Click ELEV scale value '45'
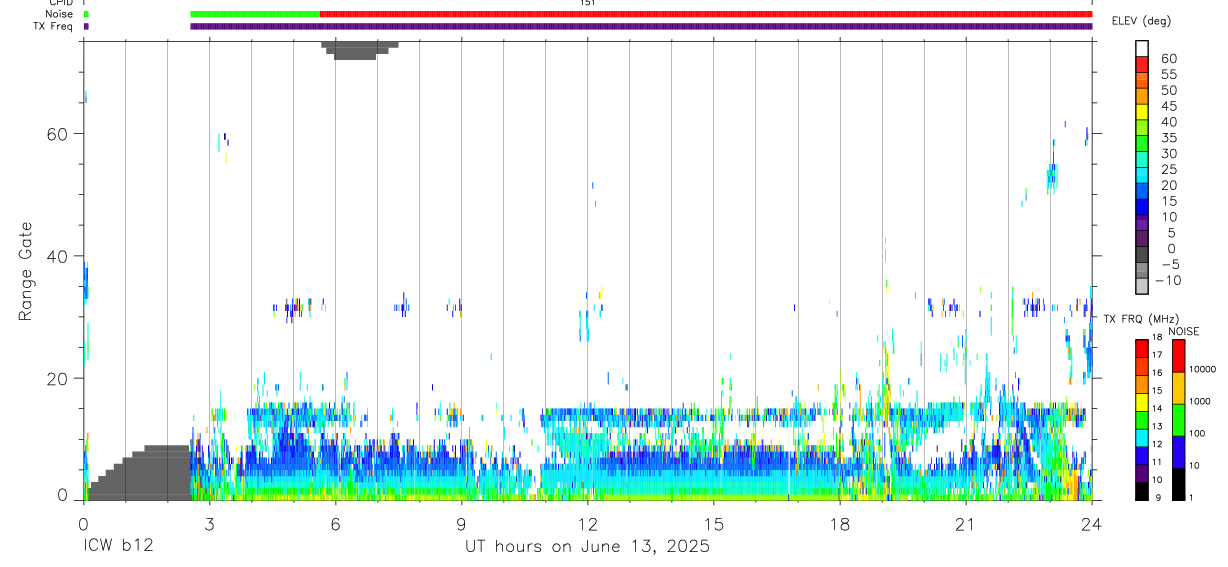Viewport: 1228px width, 567px height. click(1168, 106)
